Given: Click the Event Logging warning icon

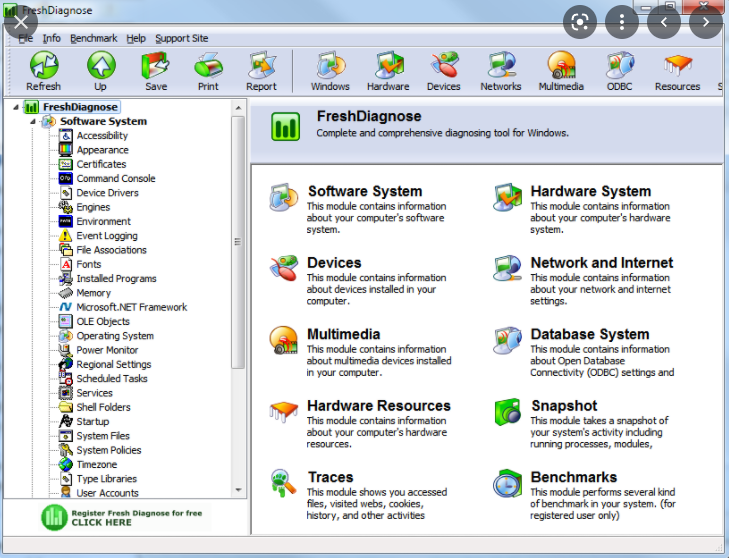Looking at the screenshot, I should 66,236.
